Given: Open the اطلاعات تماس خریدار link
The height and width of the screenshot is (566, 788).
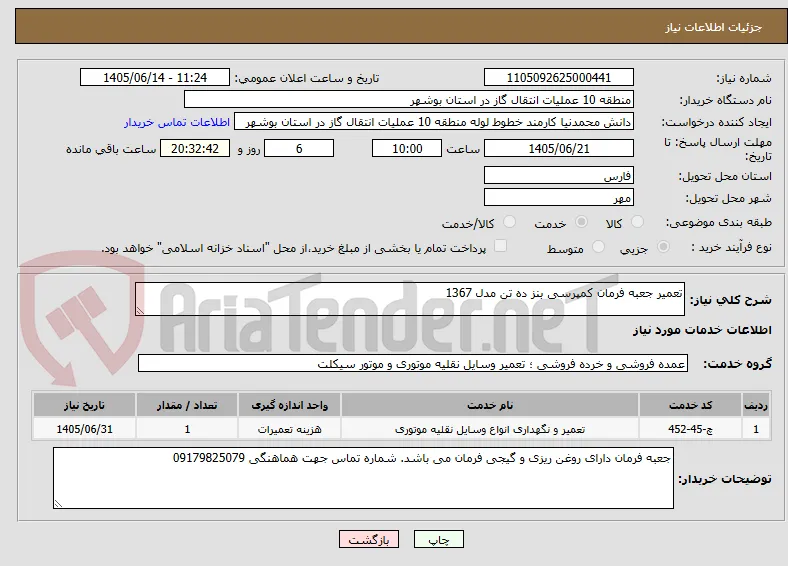Looking at the screenshot, I should click(177, 123).
